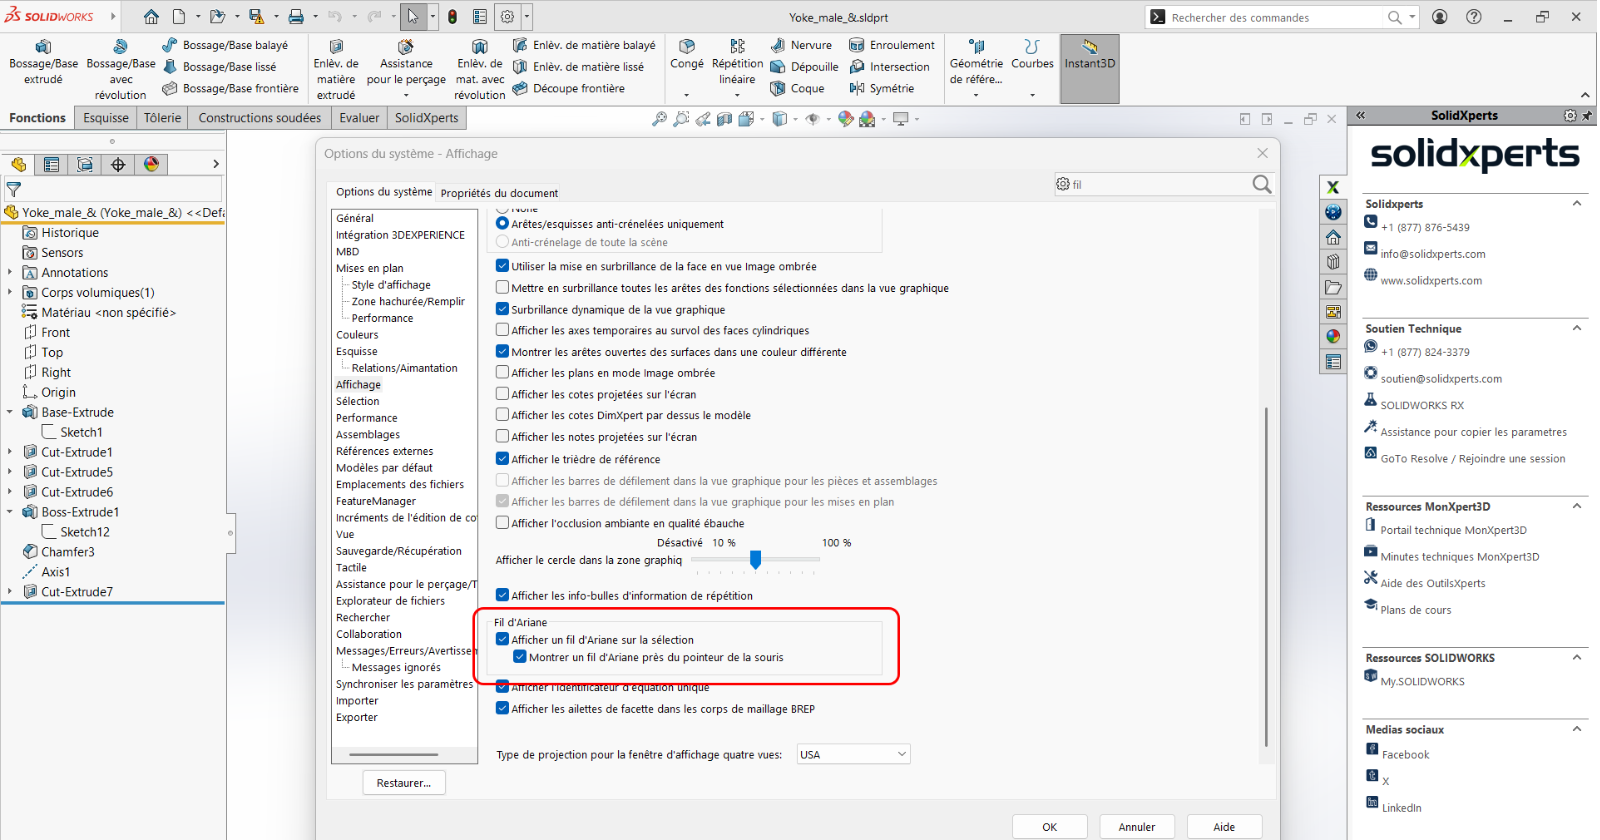Open Propriétés du document tab
This screenshot has width=1600, height=840.
click(x=499, y=193)
